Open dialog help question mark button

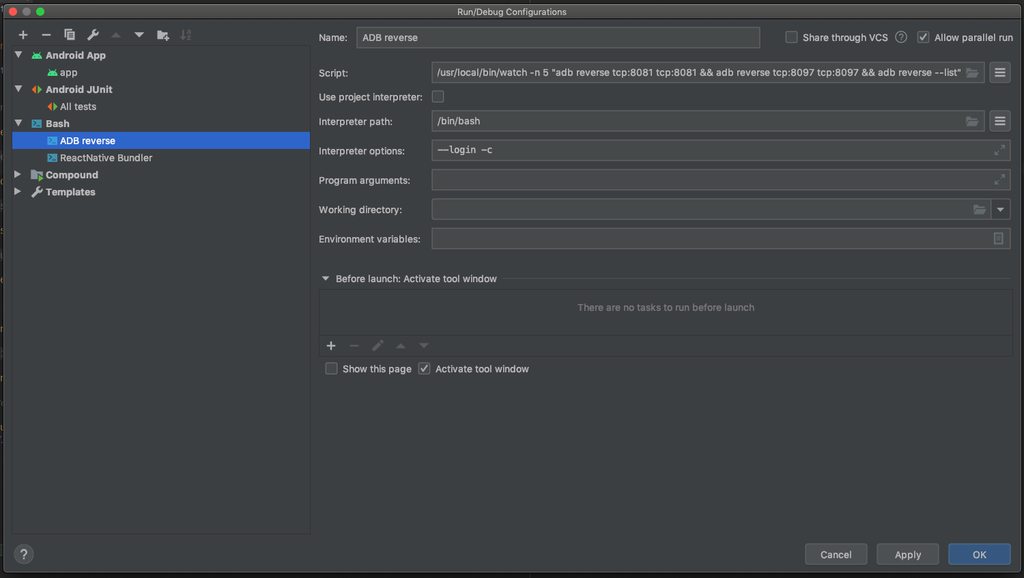24,554
